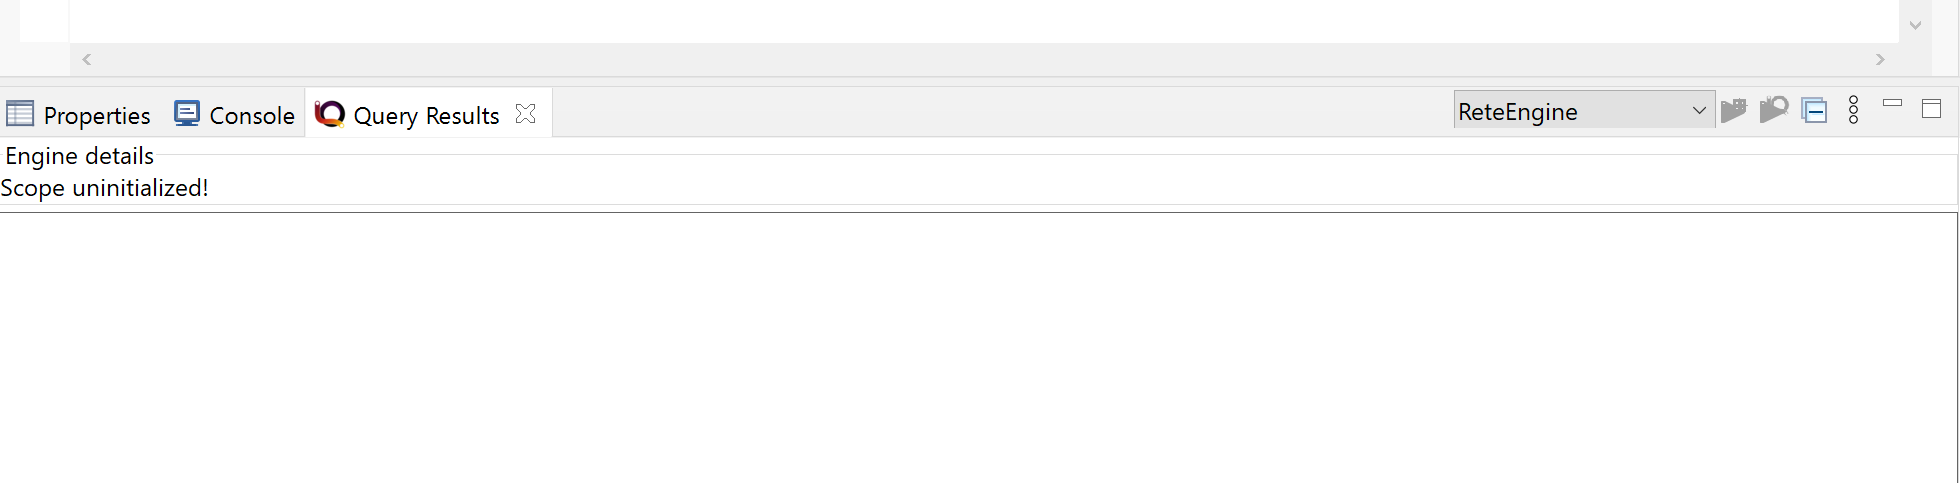Click inside the editor area above the scrollbar
This screenshot has height=483, width=1960.
[x=983, y=20]
